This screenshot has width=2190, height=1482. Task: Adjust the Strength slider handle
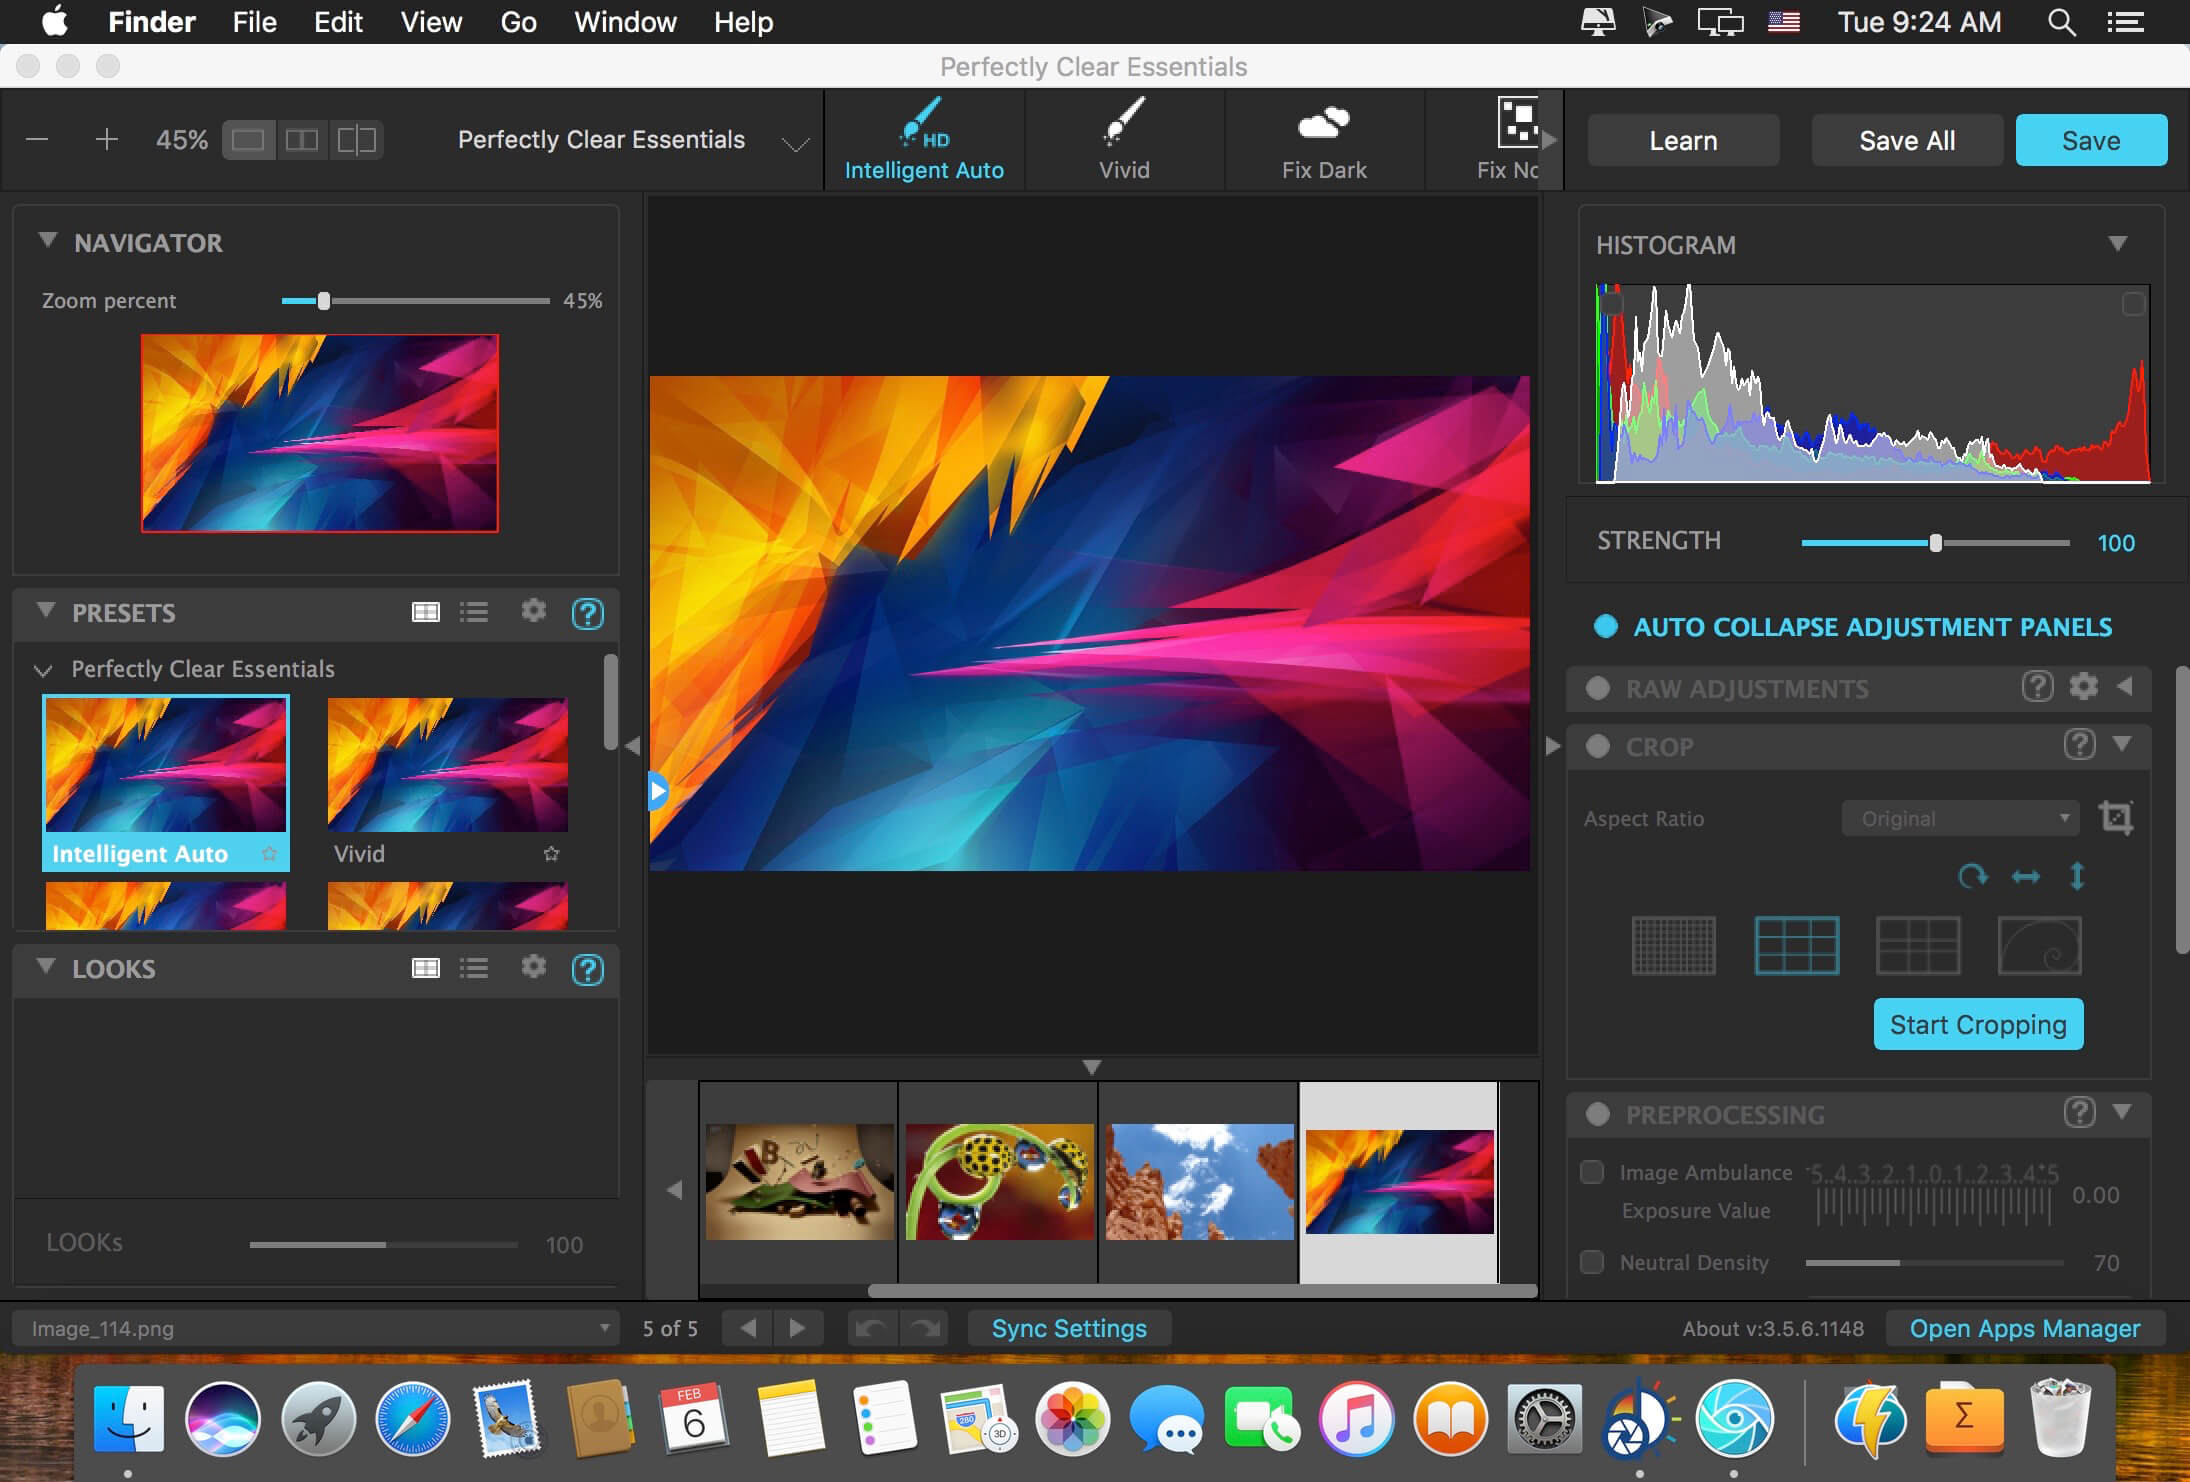(1936, 543)
